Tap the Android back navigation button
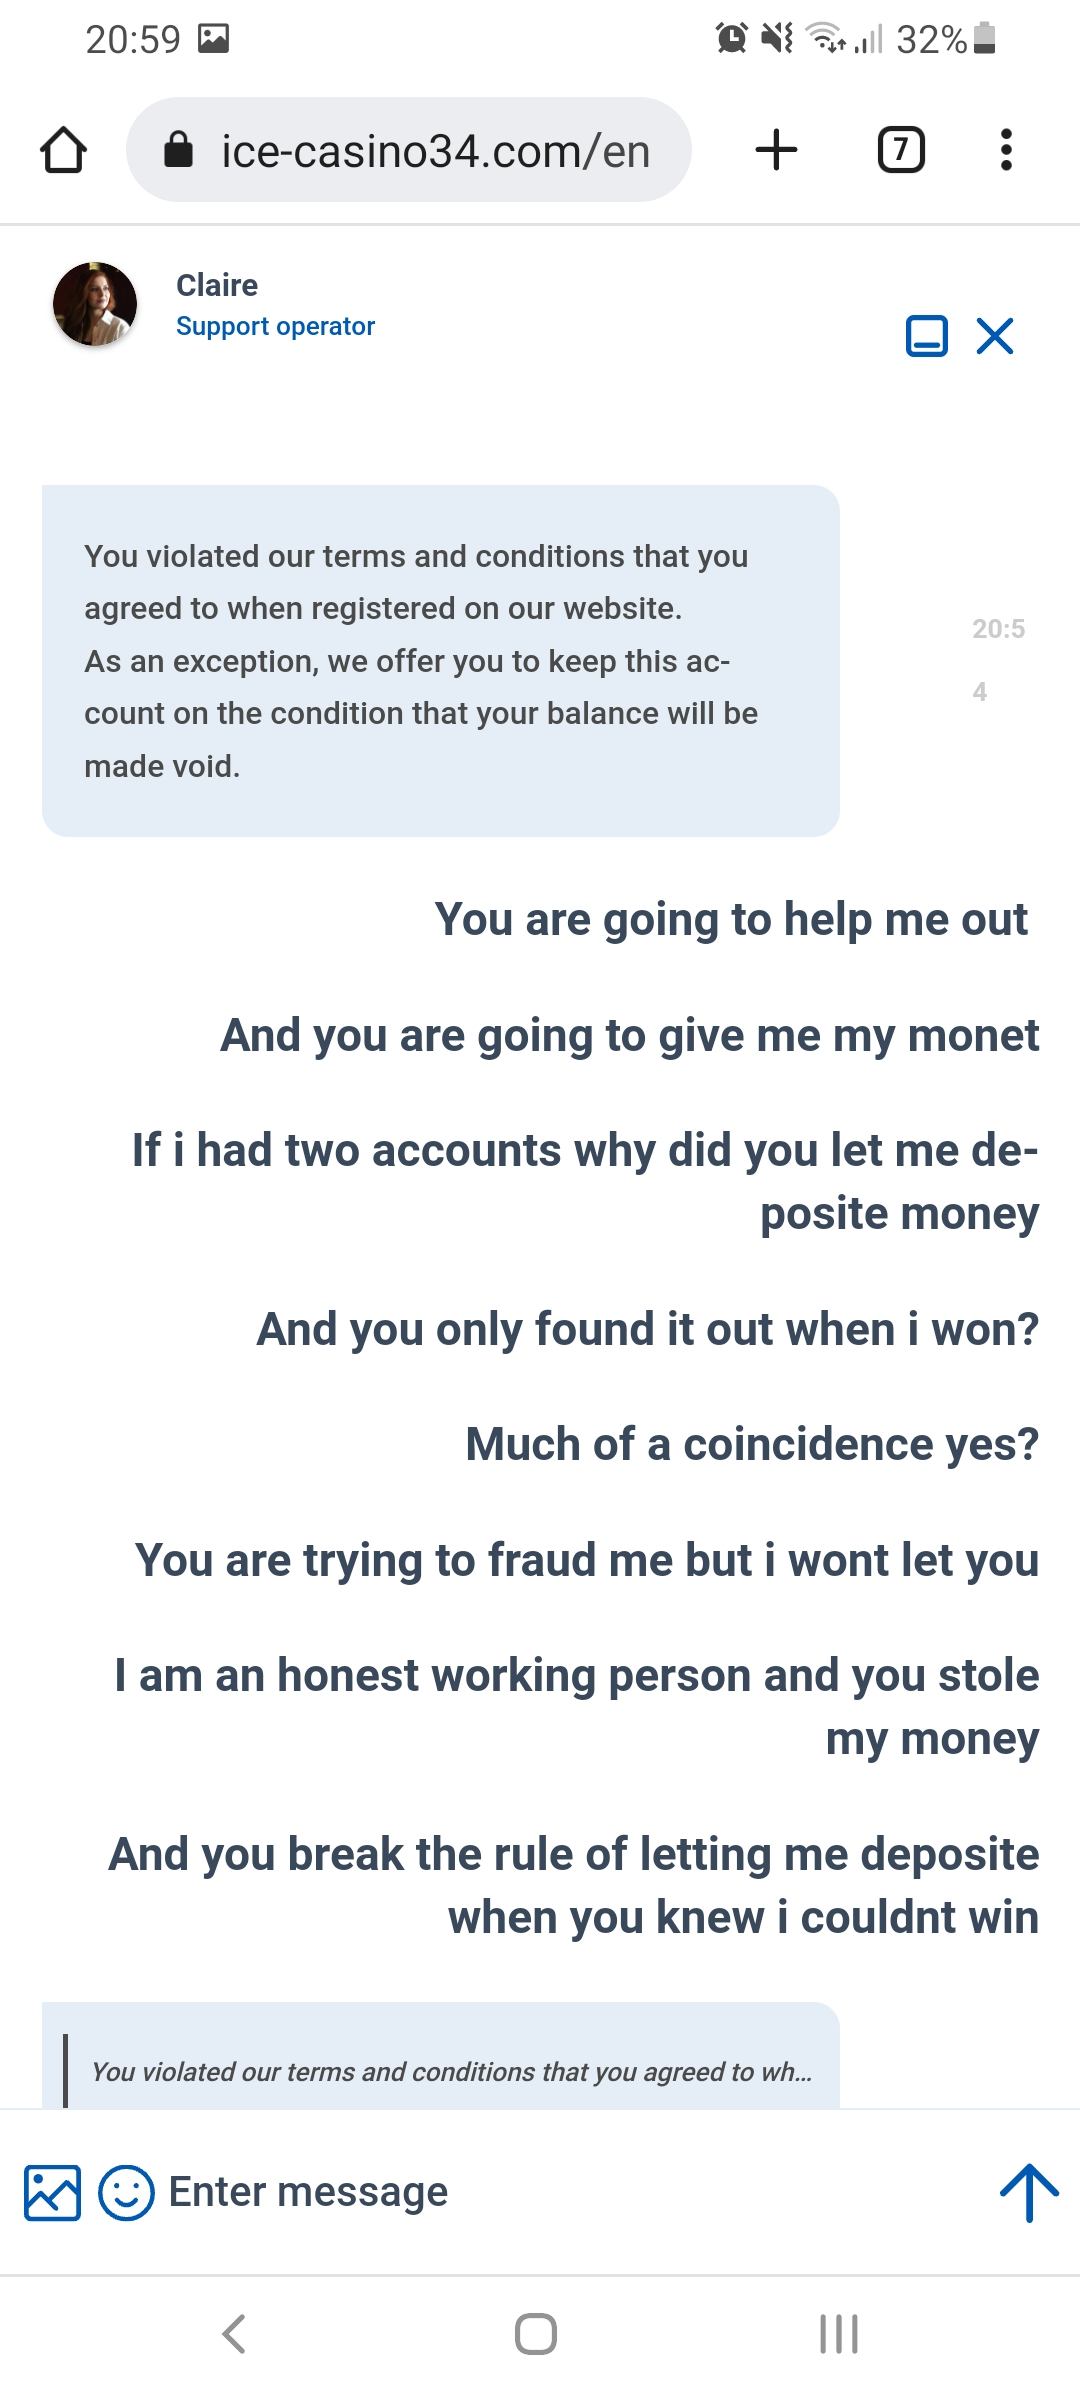The width and height of the screenshot is (1080, 2400). click(x=234, y=2334)
